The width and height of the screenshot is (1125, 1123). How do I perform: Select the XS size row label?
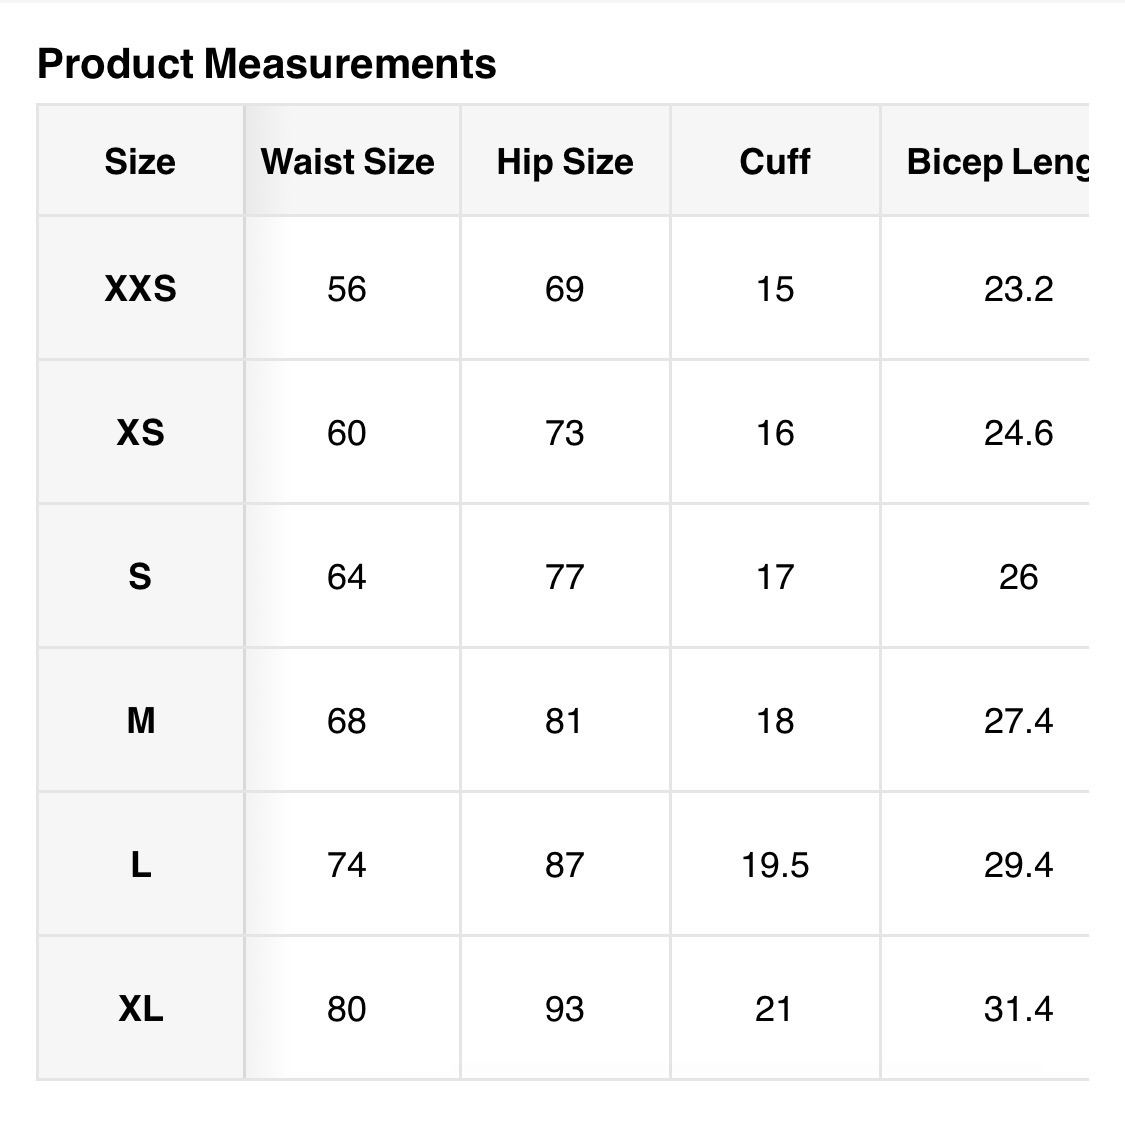[140, 433]
